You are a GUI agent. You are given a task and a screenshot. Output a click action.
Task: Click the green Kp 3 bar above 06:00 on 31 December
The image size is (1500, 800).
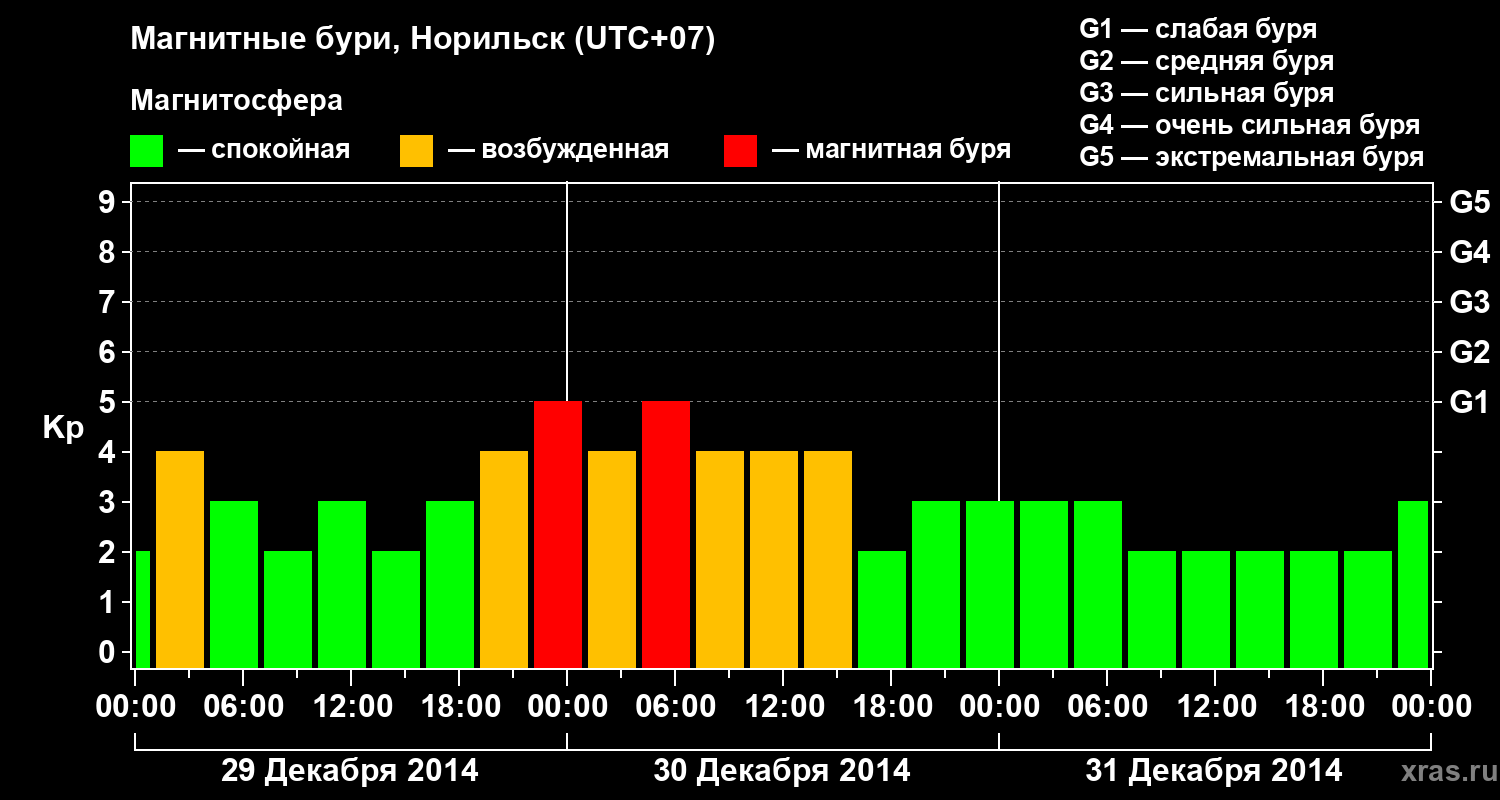1098,584
